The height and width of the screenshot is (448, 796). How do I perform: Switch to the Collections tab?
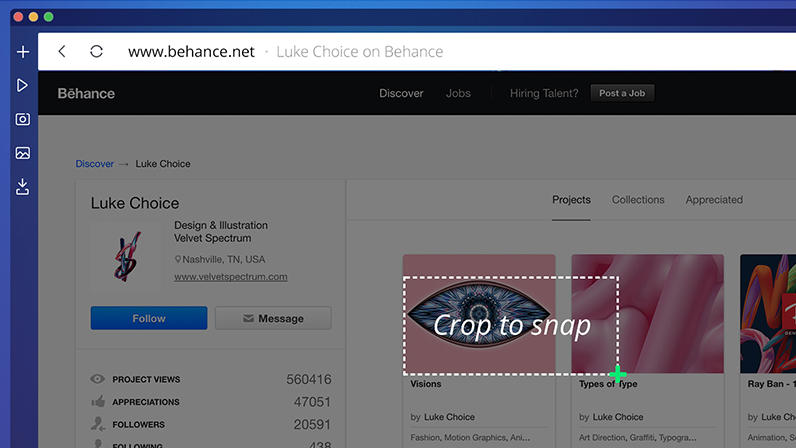[638, 200]
